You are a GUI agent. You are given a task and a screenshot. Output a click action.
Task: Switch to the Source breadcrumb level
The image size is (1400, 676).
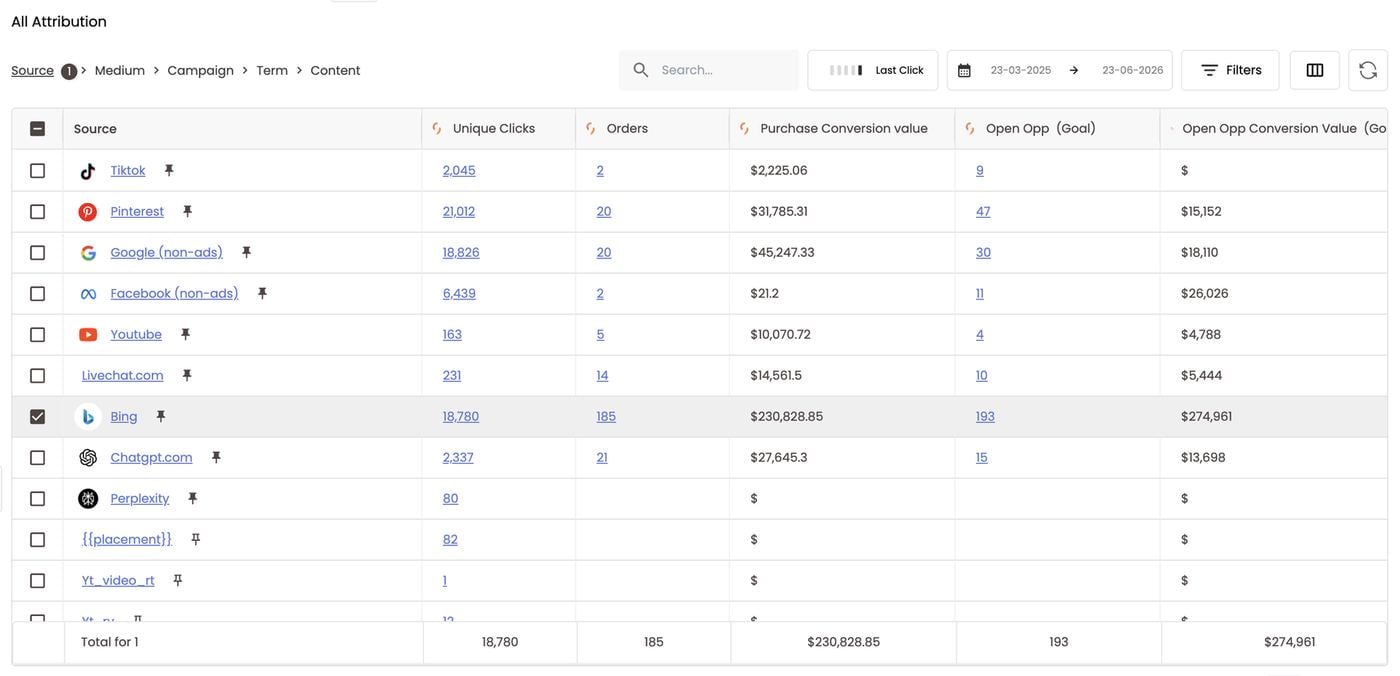click(x=32, y=70)
